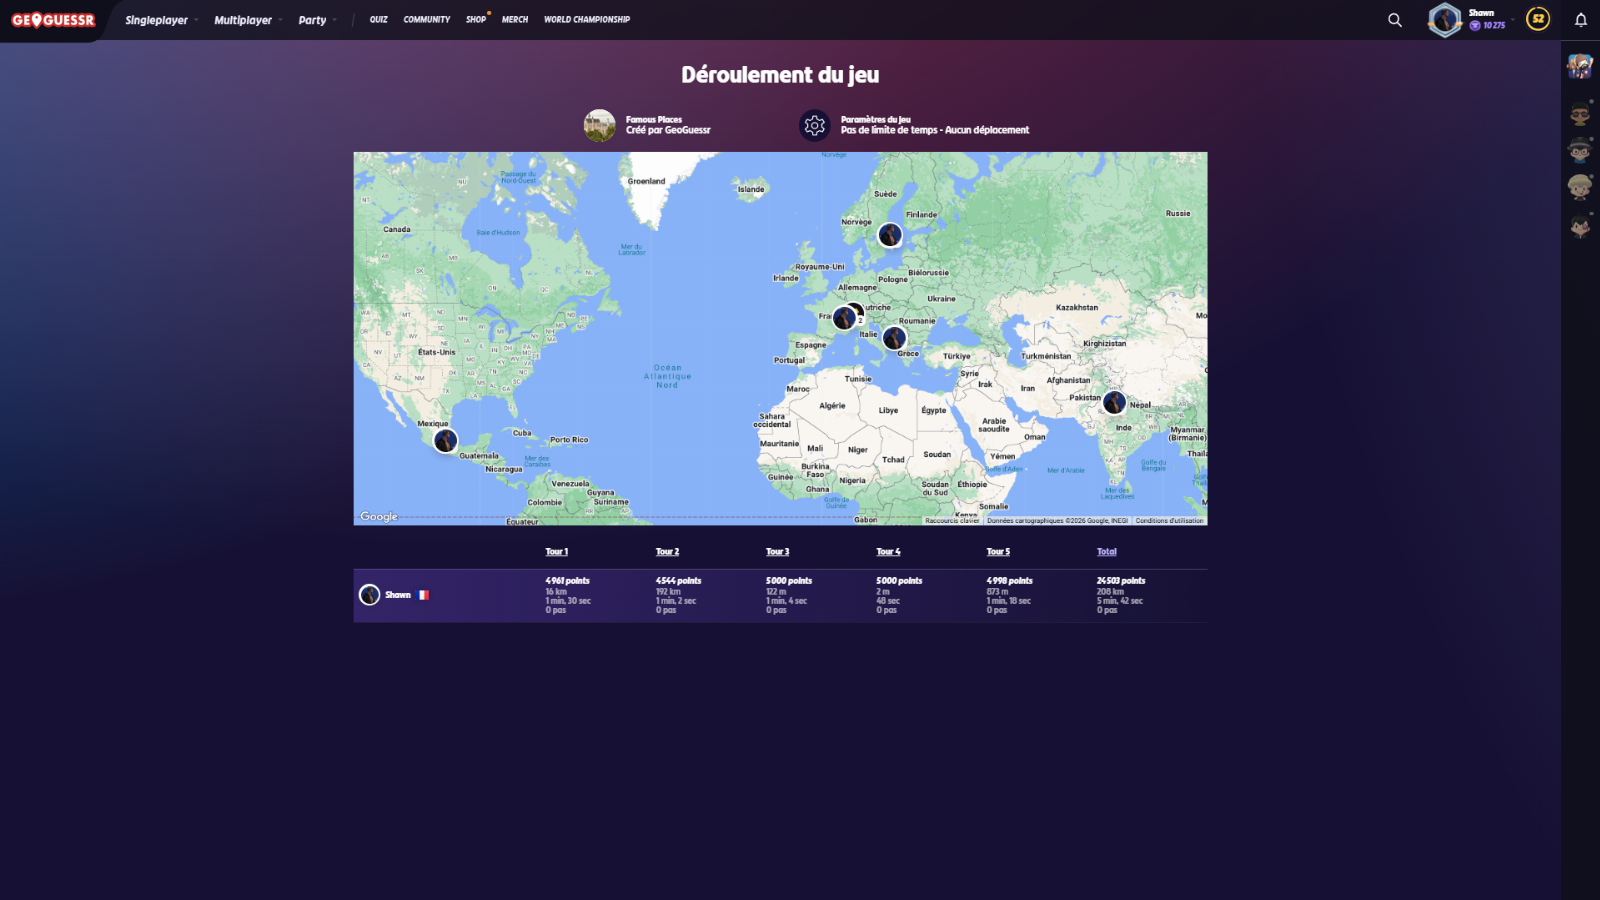Open Conditions d'utilisation map link

1169,521
